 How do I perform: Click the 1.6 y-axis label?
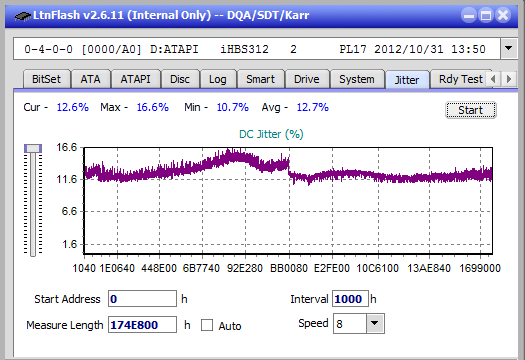[x=70, y=244]
